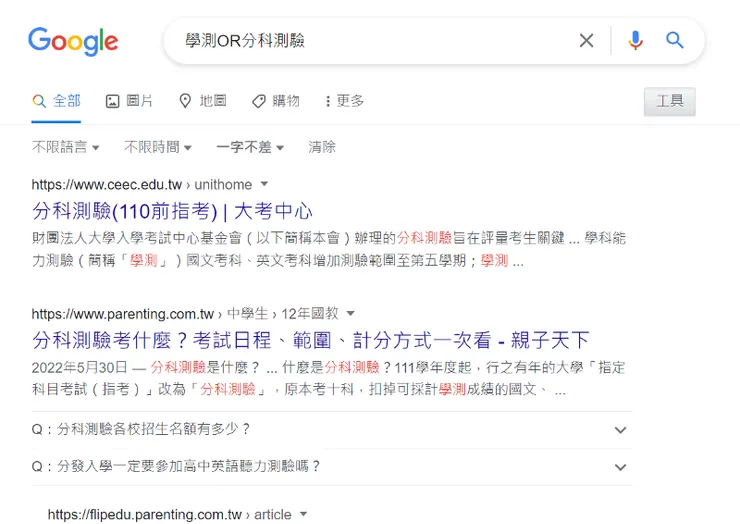Click 清除 to reset filters
The image size is (740, 524).
click(322, 147)
